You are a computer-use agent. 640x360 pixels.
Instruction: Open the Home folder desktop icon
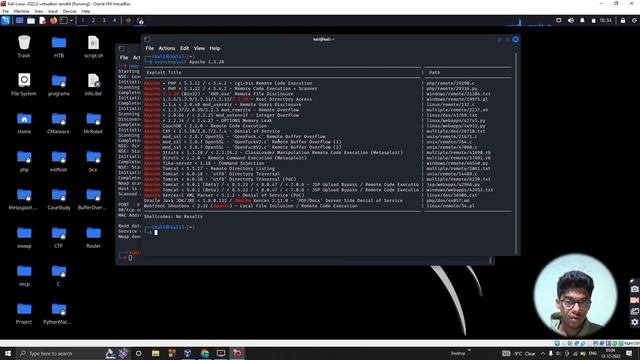click(24, 122)
